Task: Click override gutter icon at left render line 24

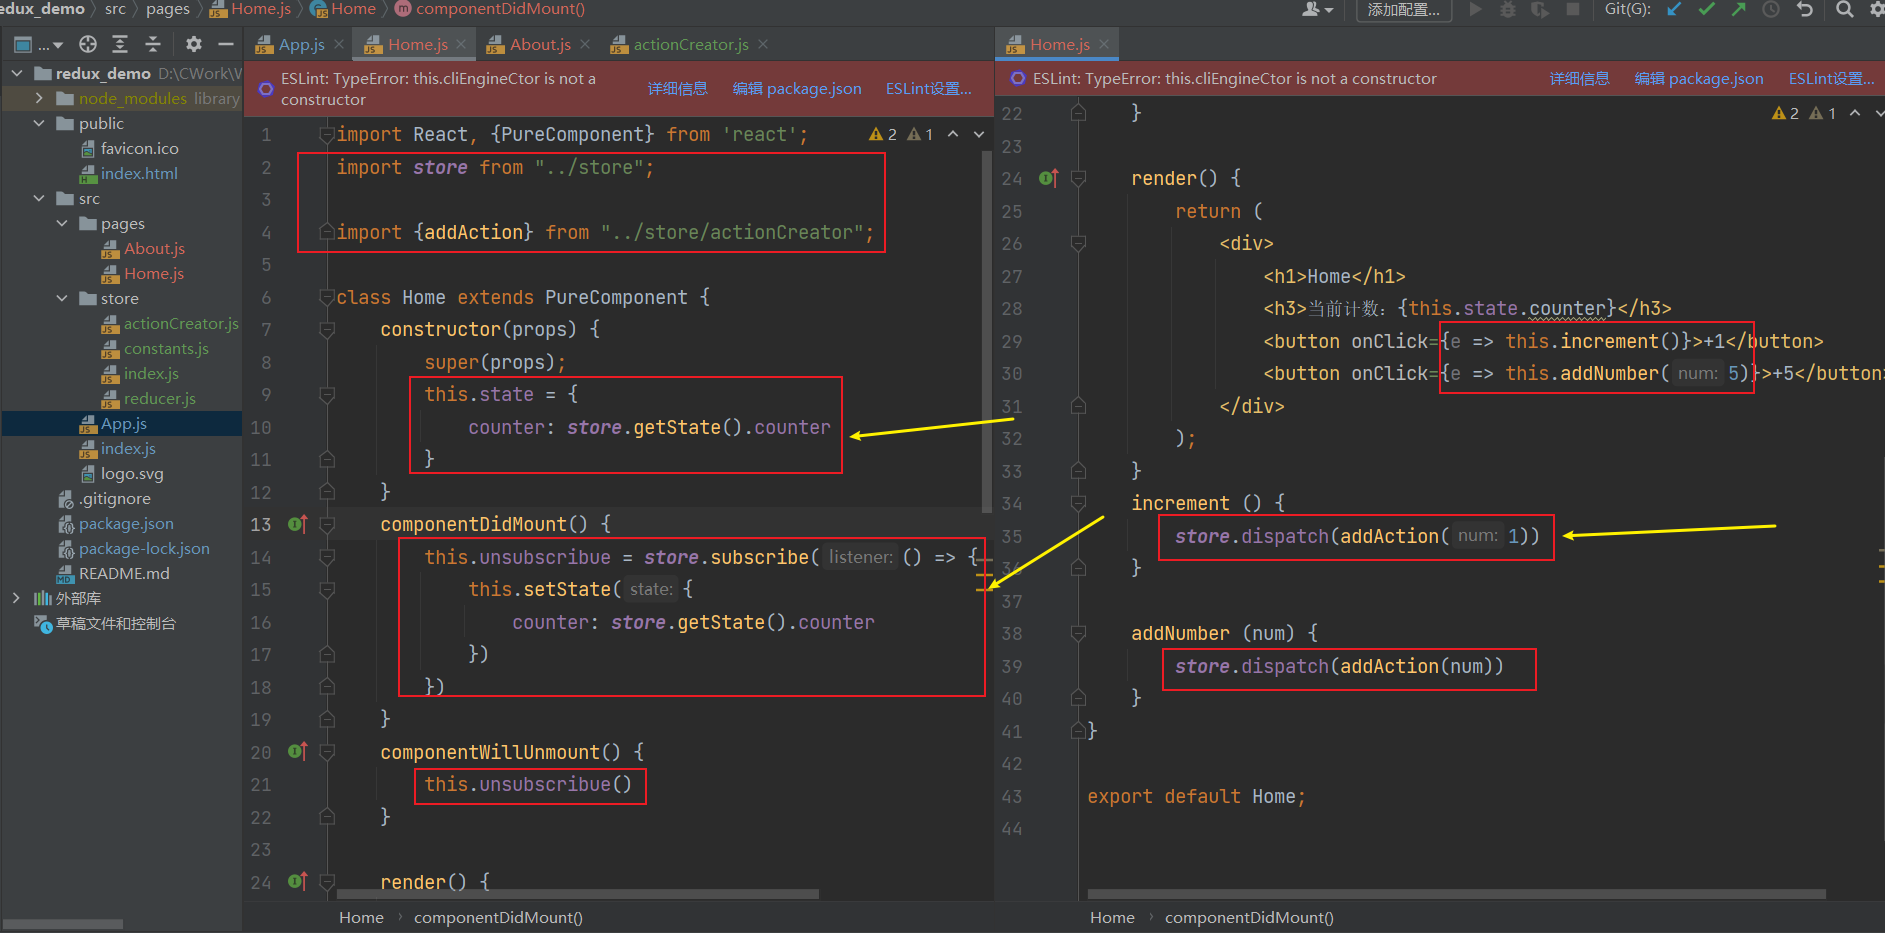Action: click(x=298, y=881)
